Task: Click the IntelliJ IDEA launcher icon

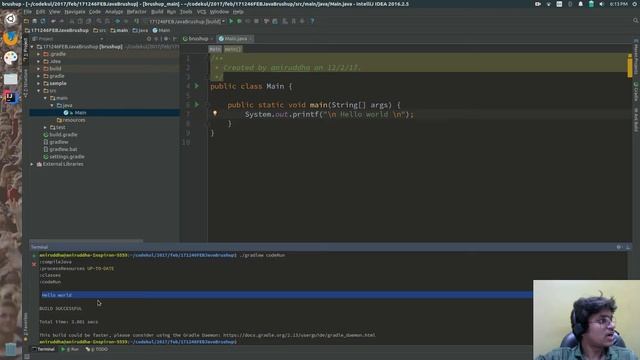Action: 11,98
